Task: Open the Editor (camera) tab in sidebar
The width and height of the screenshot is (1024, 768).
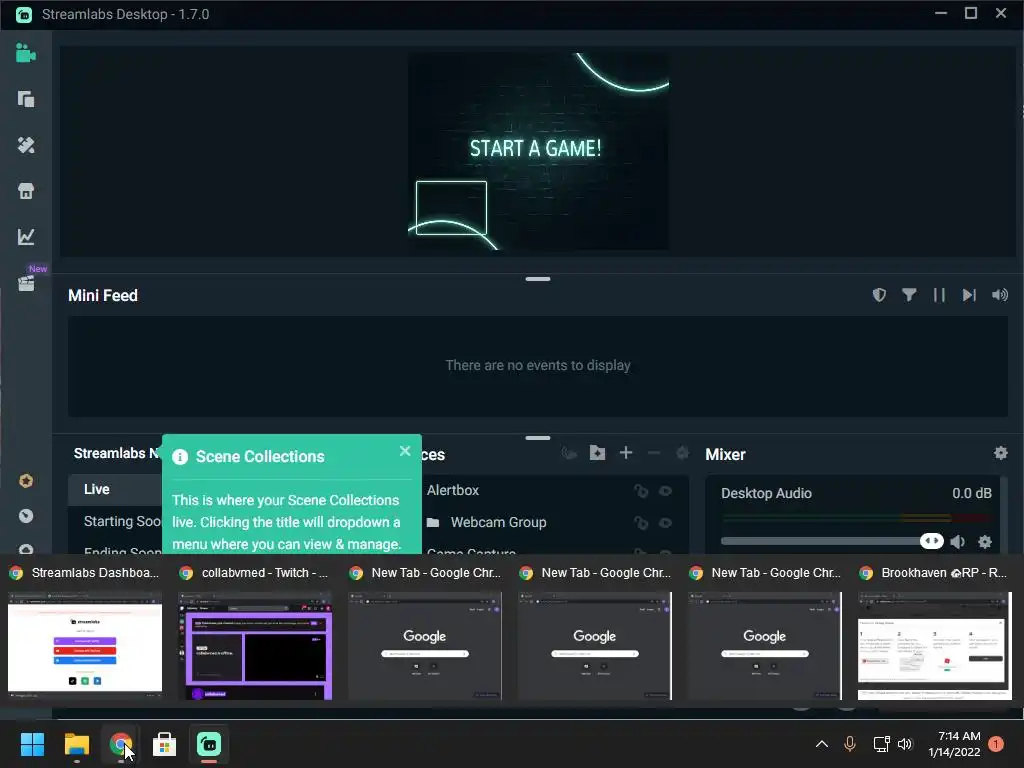Action: click(x=25, y=54)
